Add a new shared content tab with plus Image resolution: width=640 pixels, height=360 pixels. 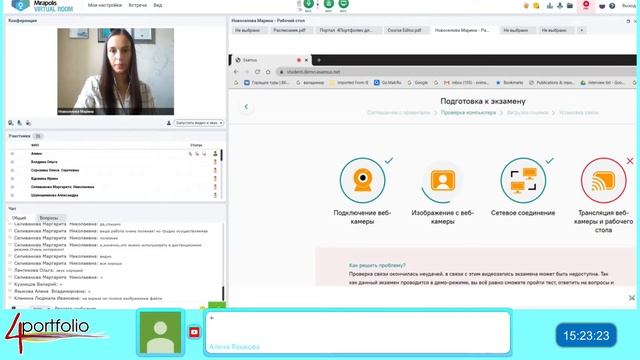pyautogui.click(x=582, y=30)
